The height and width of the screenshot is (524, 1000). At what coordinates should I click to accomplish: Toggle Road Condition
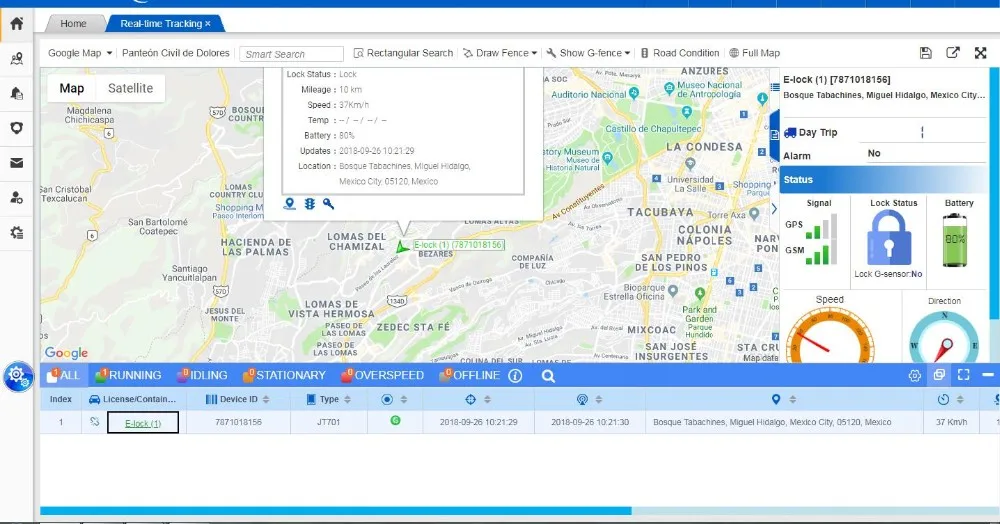point(680,53)
